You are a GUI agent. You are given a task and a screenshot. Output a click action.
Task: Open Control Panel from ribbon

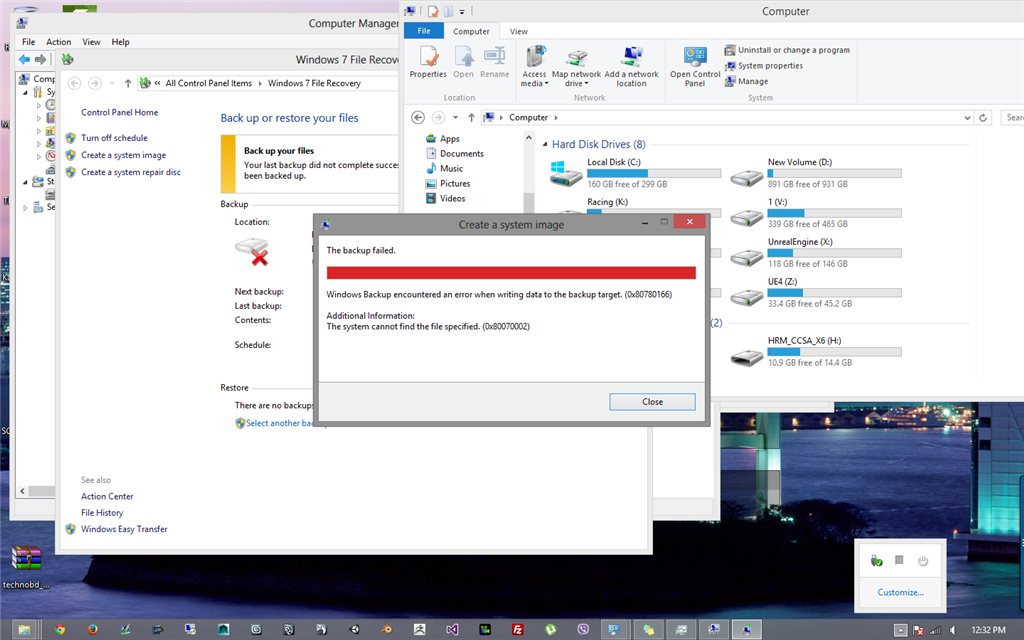(x=695, y=67)
